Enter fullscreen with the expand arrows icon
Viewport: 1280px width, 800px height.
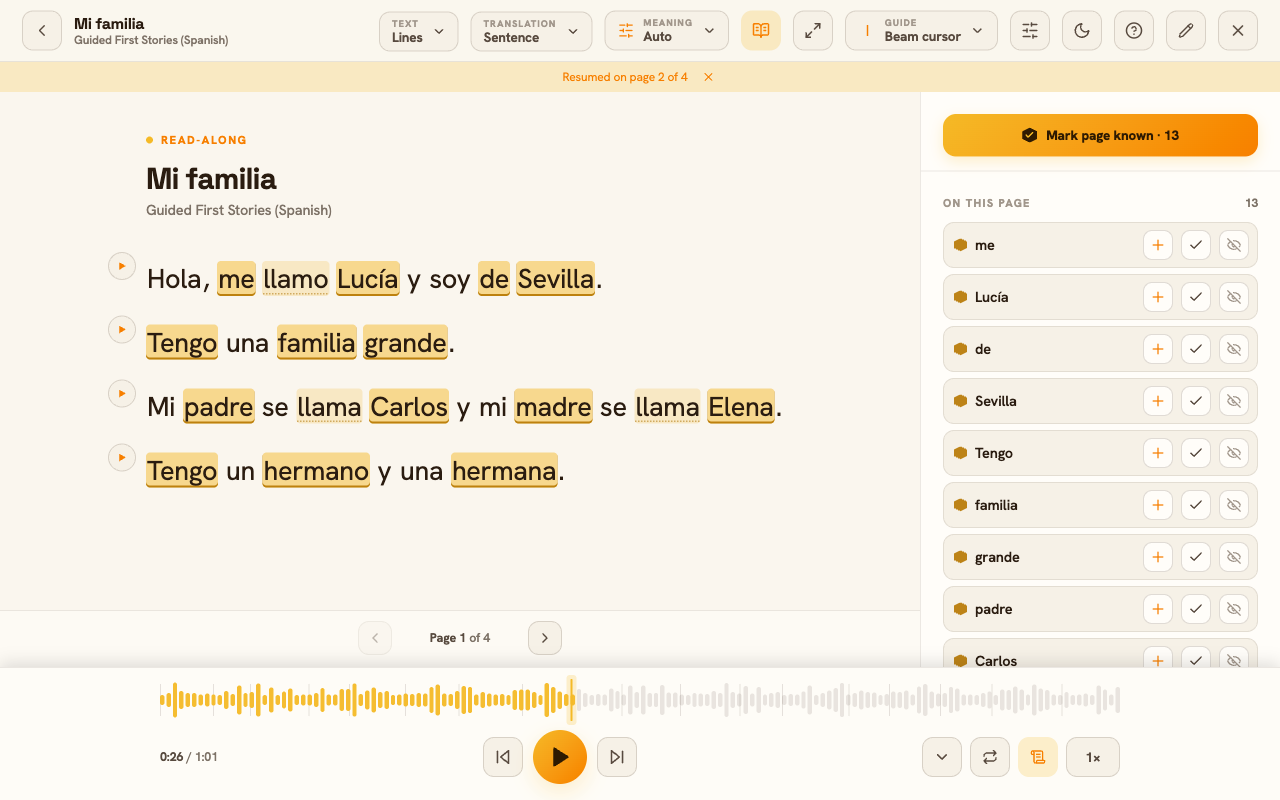pos(813,31)
